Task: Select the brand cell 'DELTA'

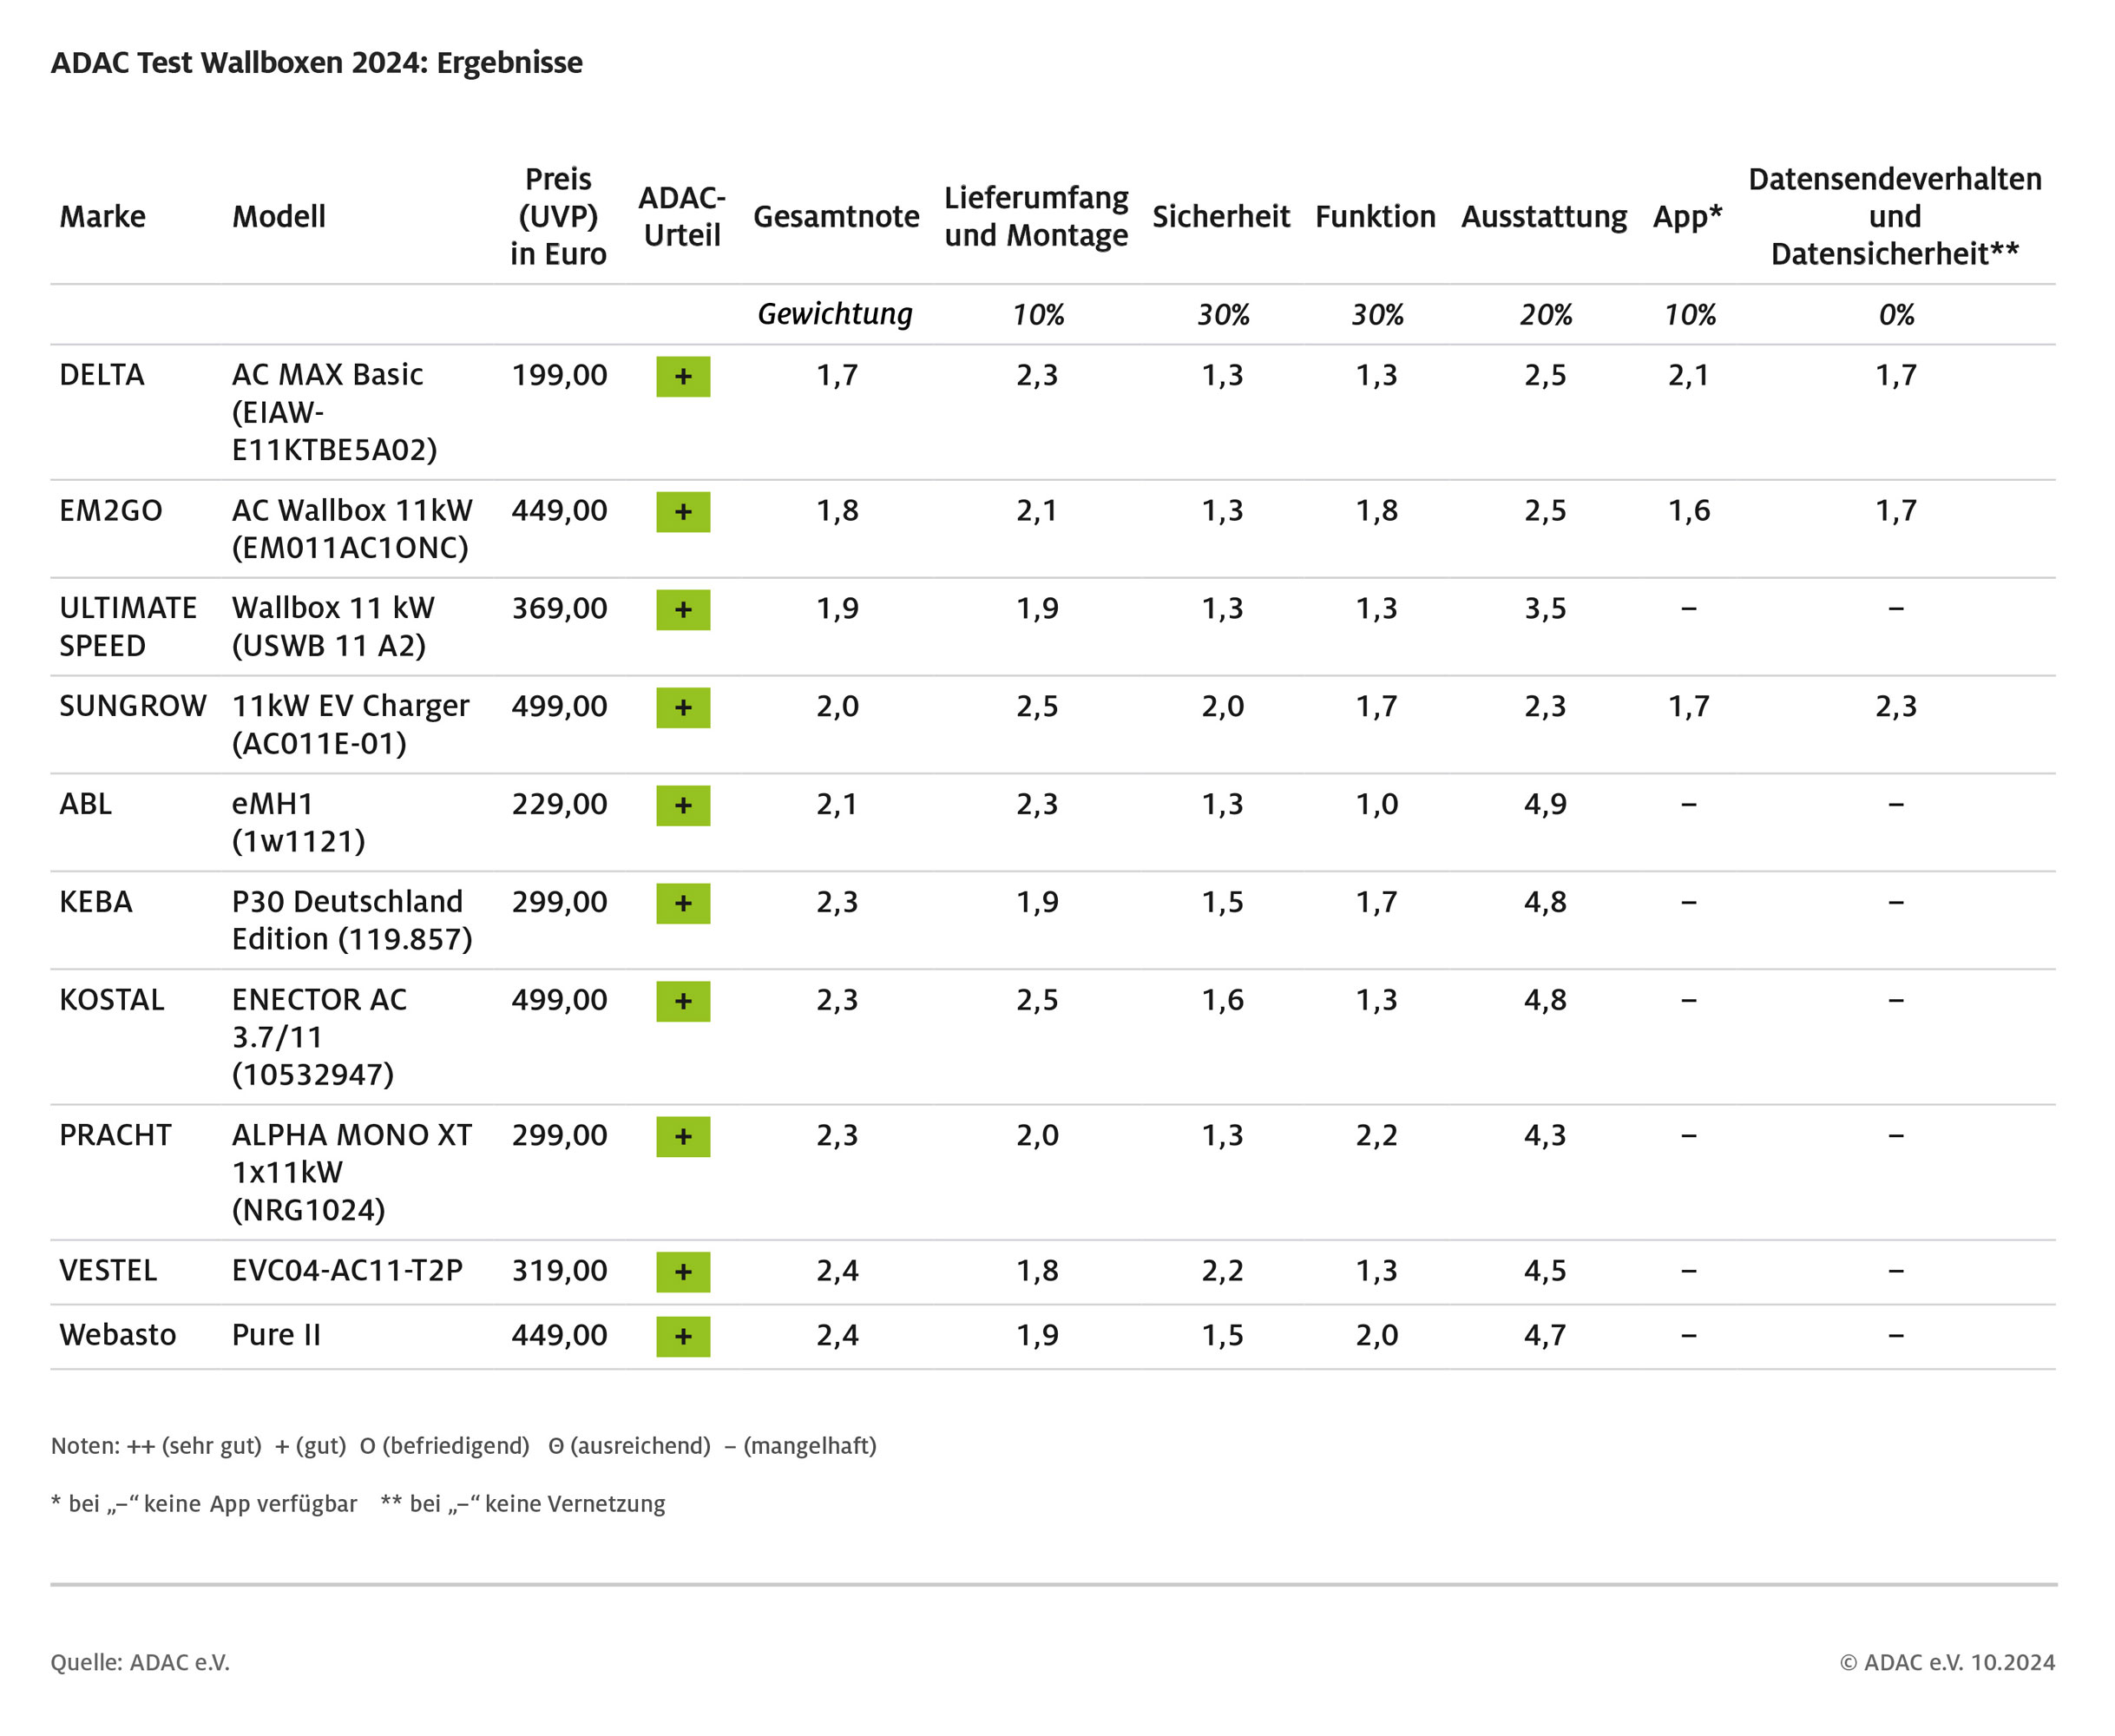Action: pyautogui.click(x=102, y=375)
